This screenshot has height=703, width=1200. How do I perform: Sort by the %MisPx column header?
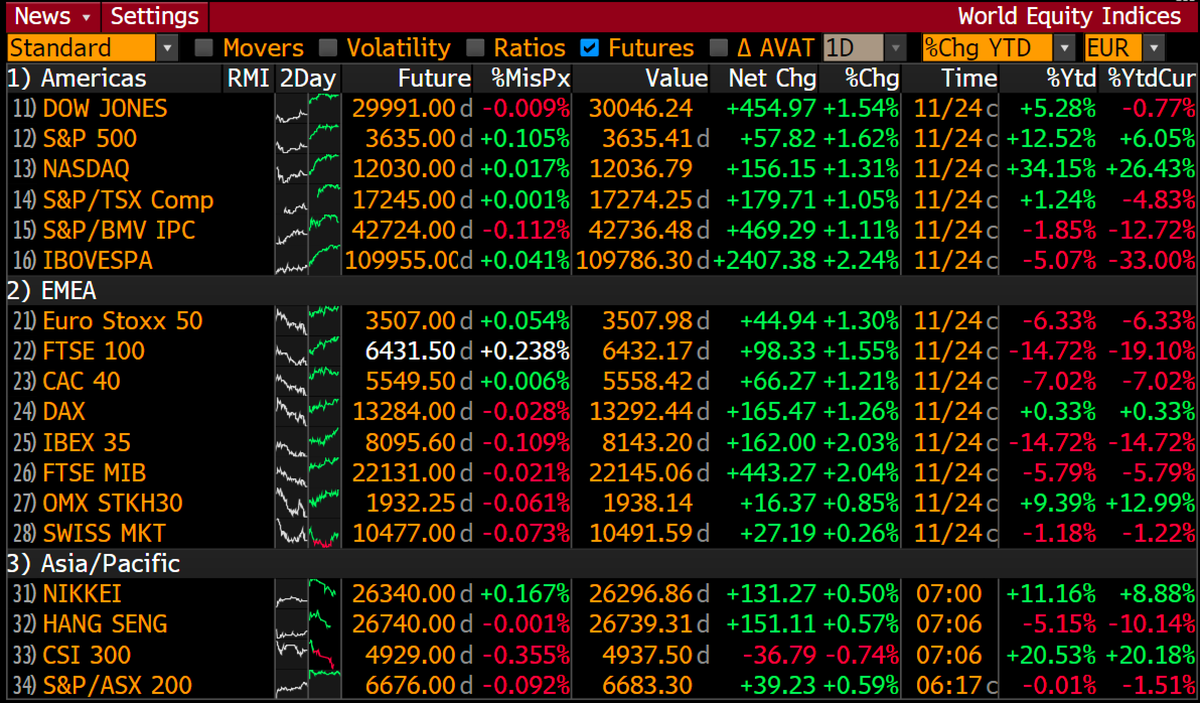(530, 78)
